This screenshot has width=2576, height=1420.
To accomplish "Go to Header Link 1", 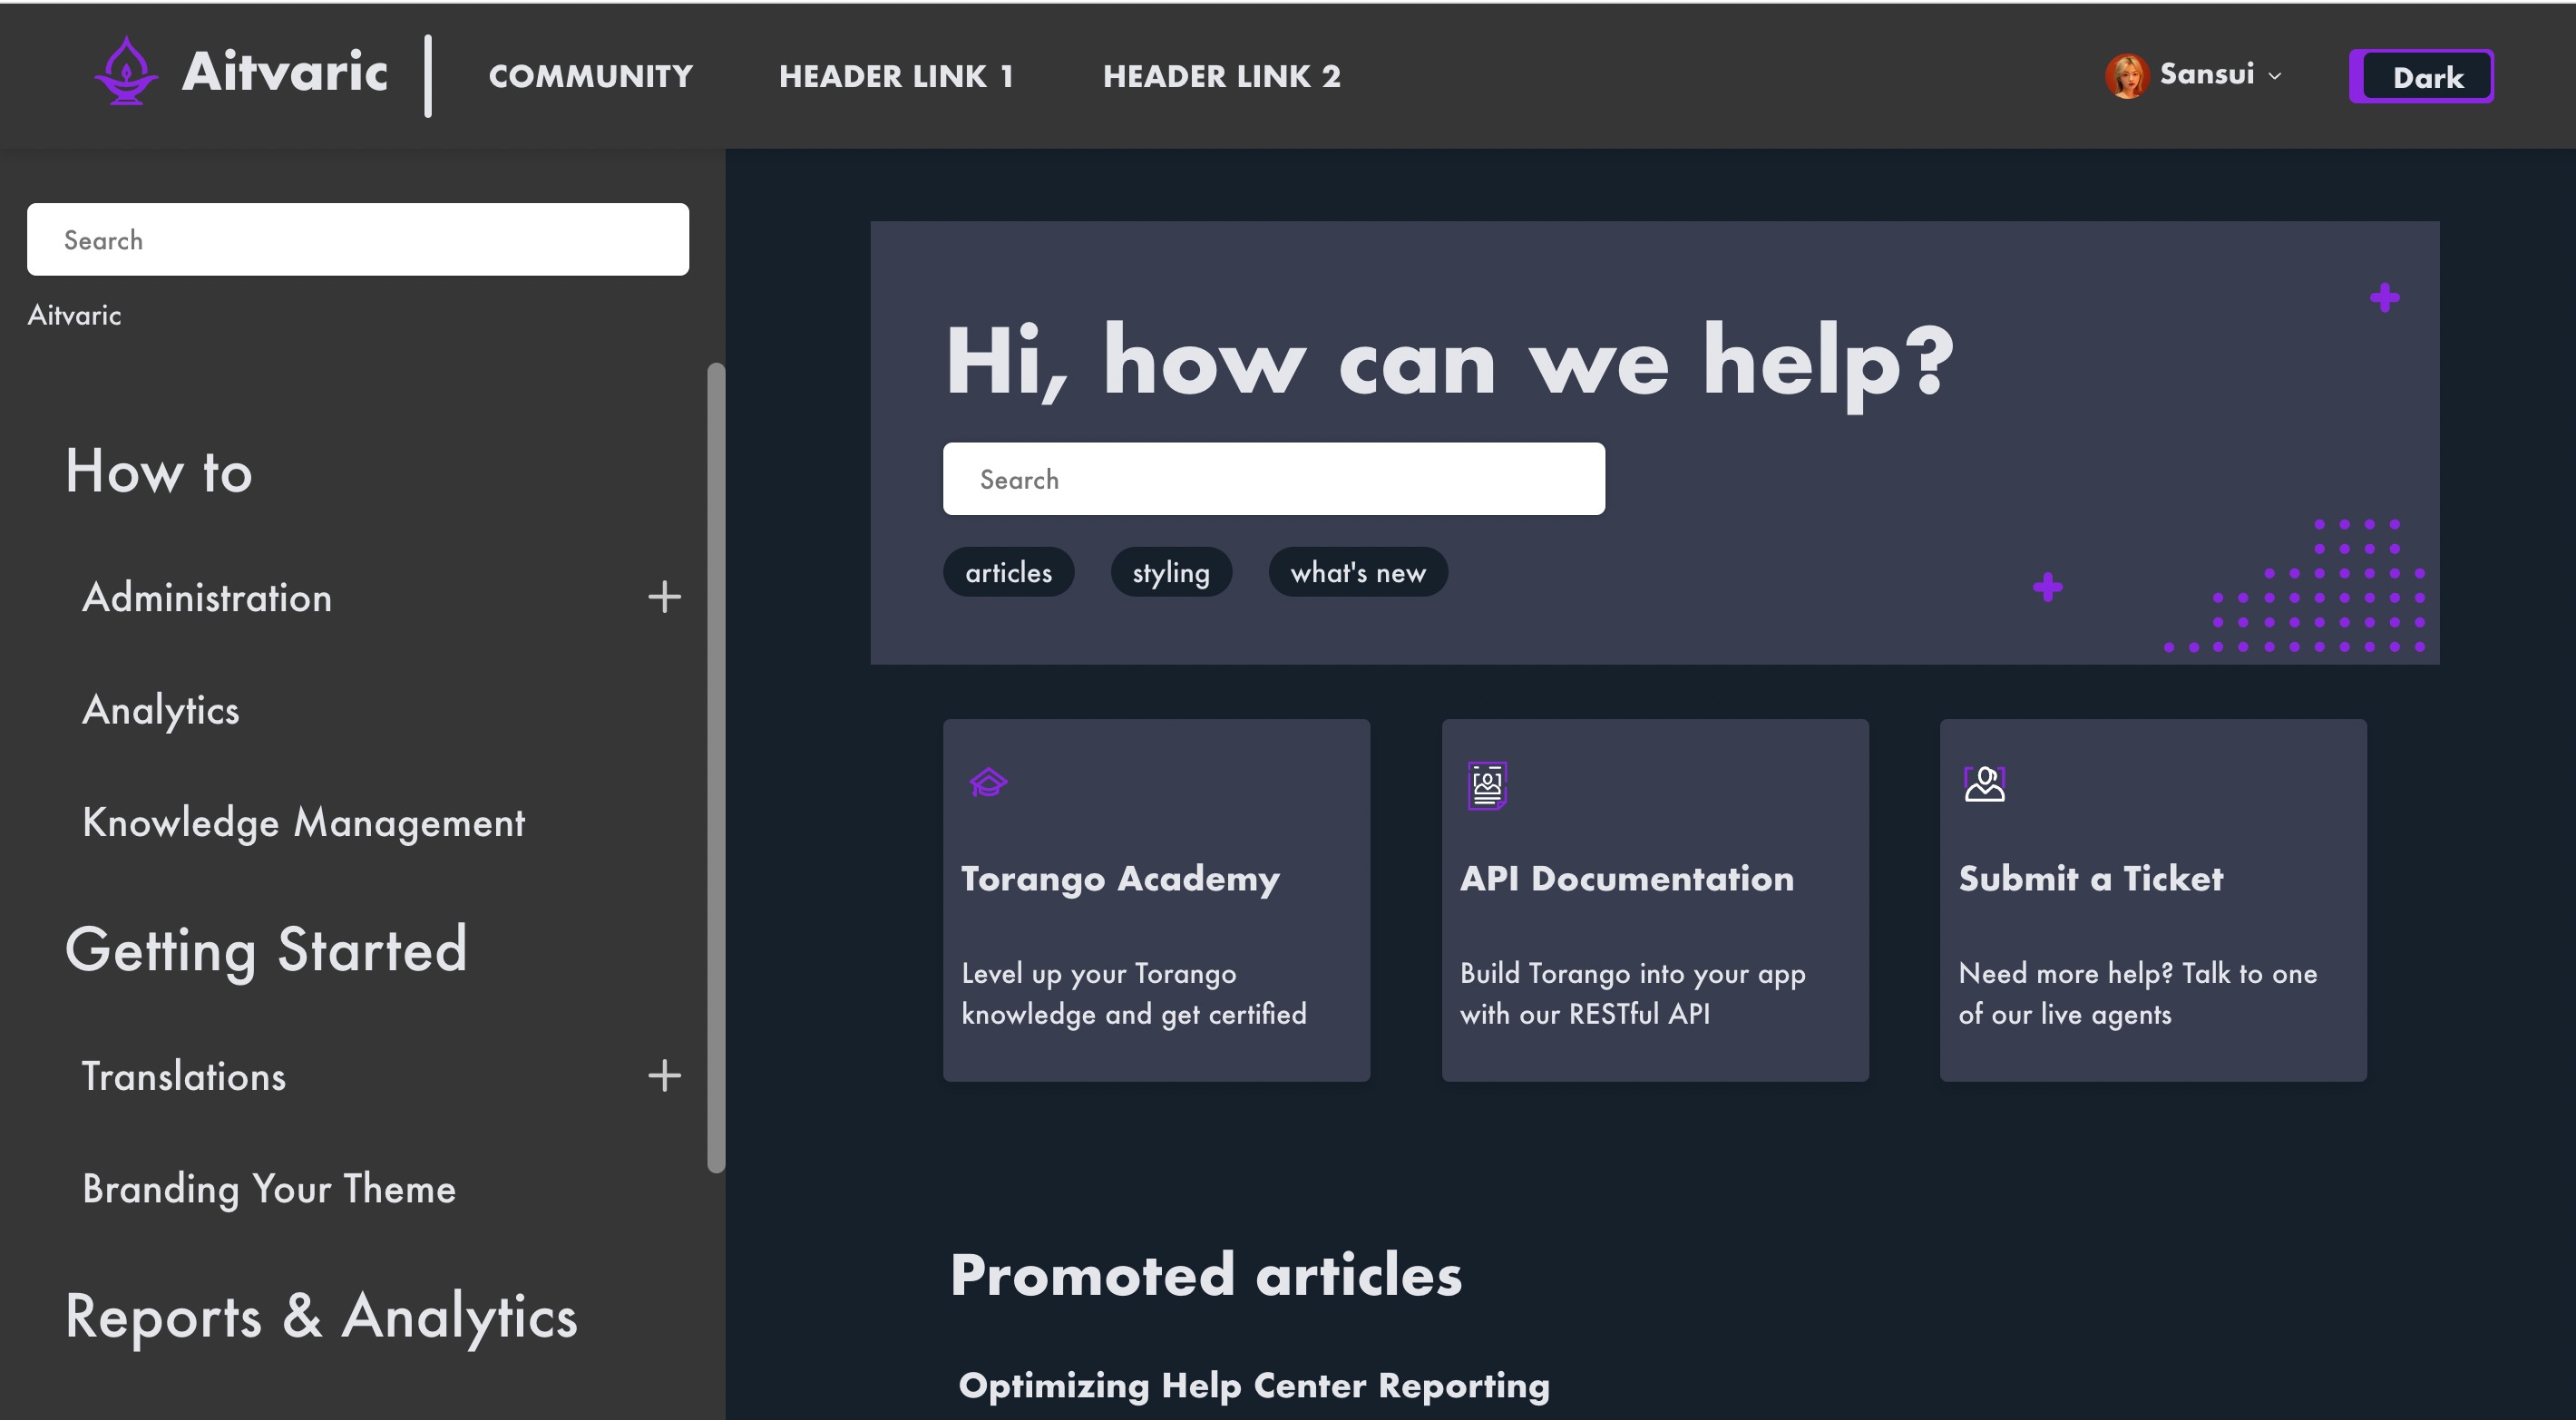I will coord(896,76).
